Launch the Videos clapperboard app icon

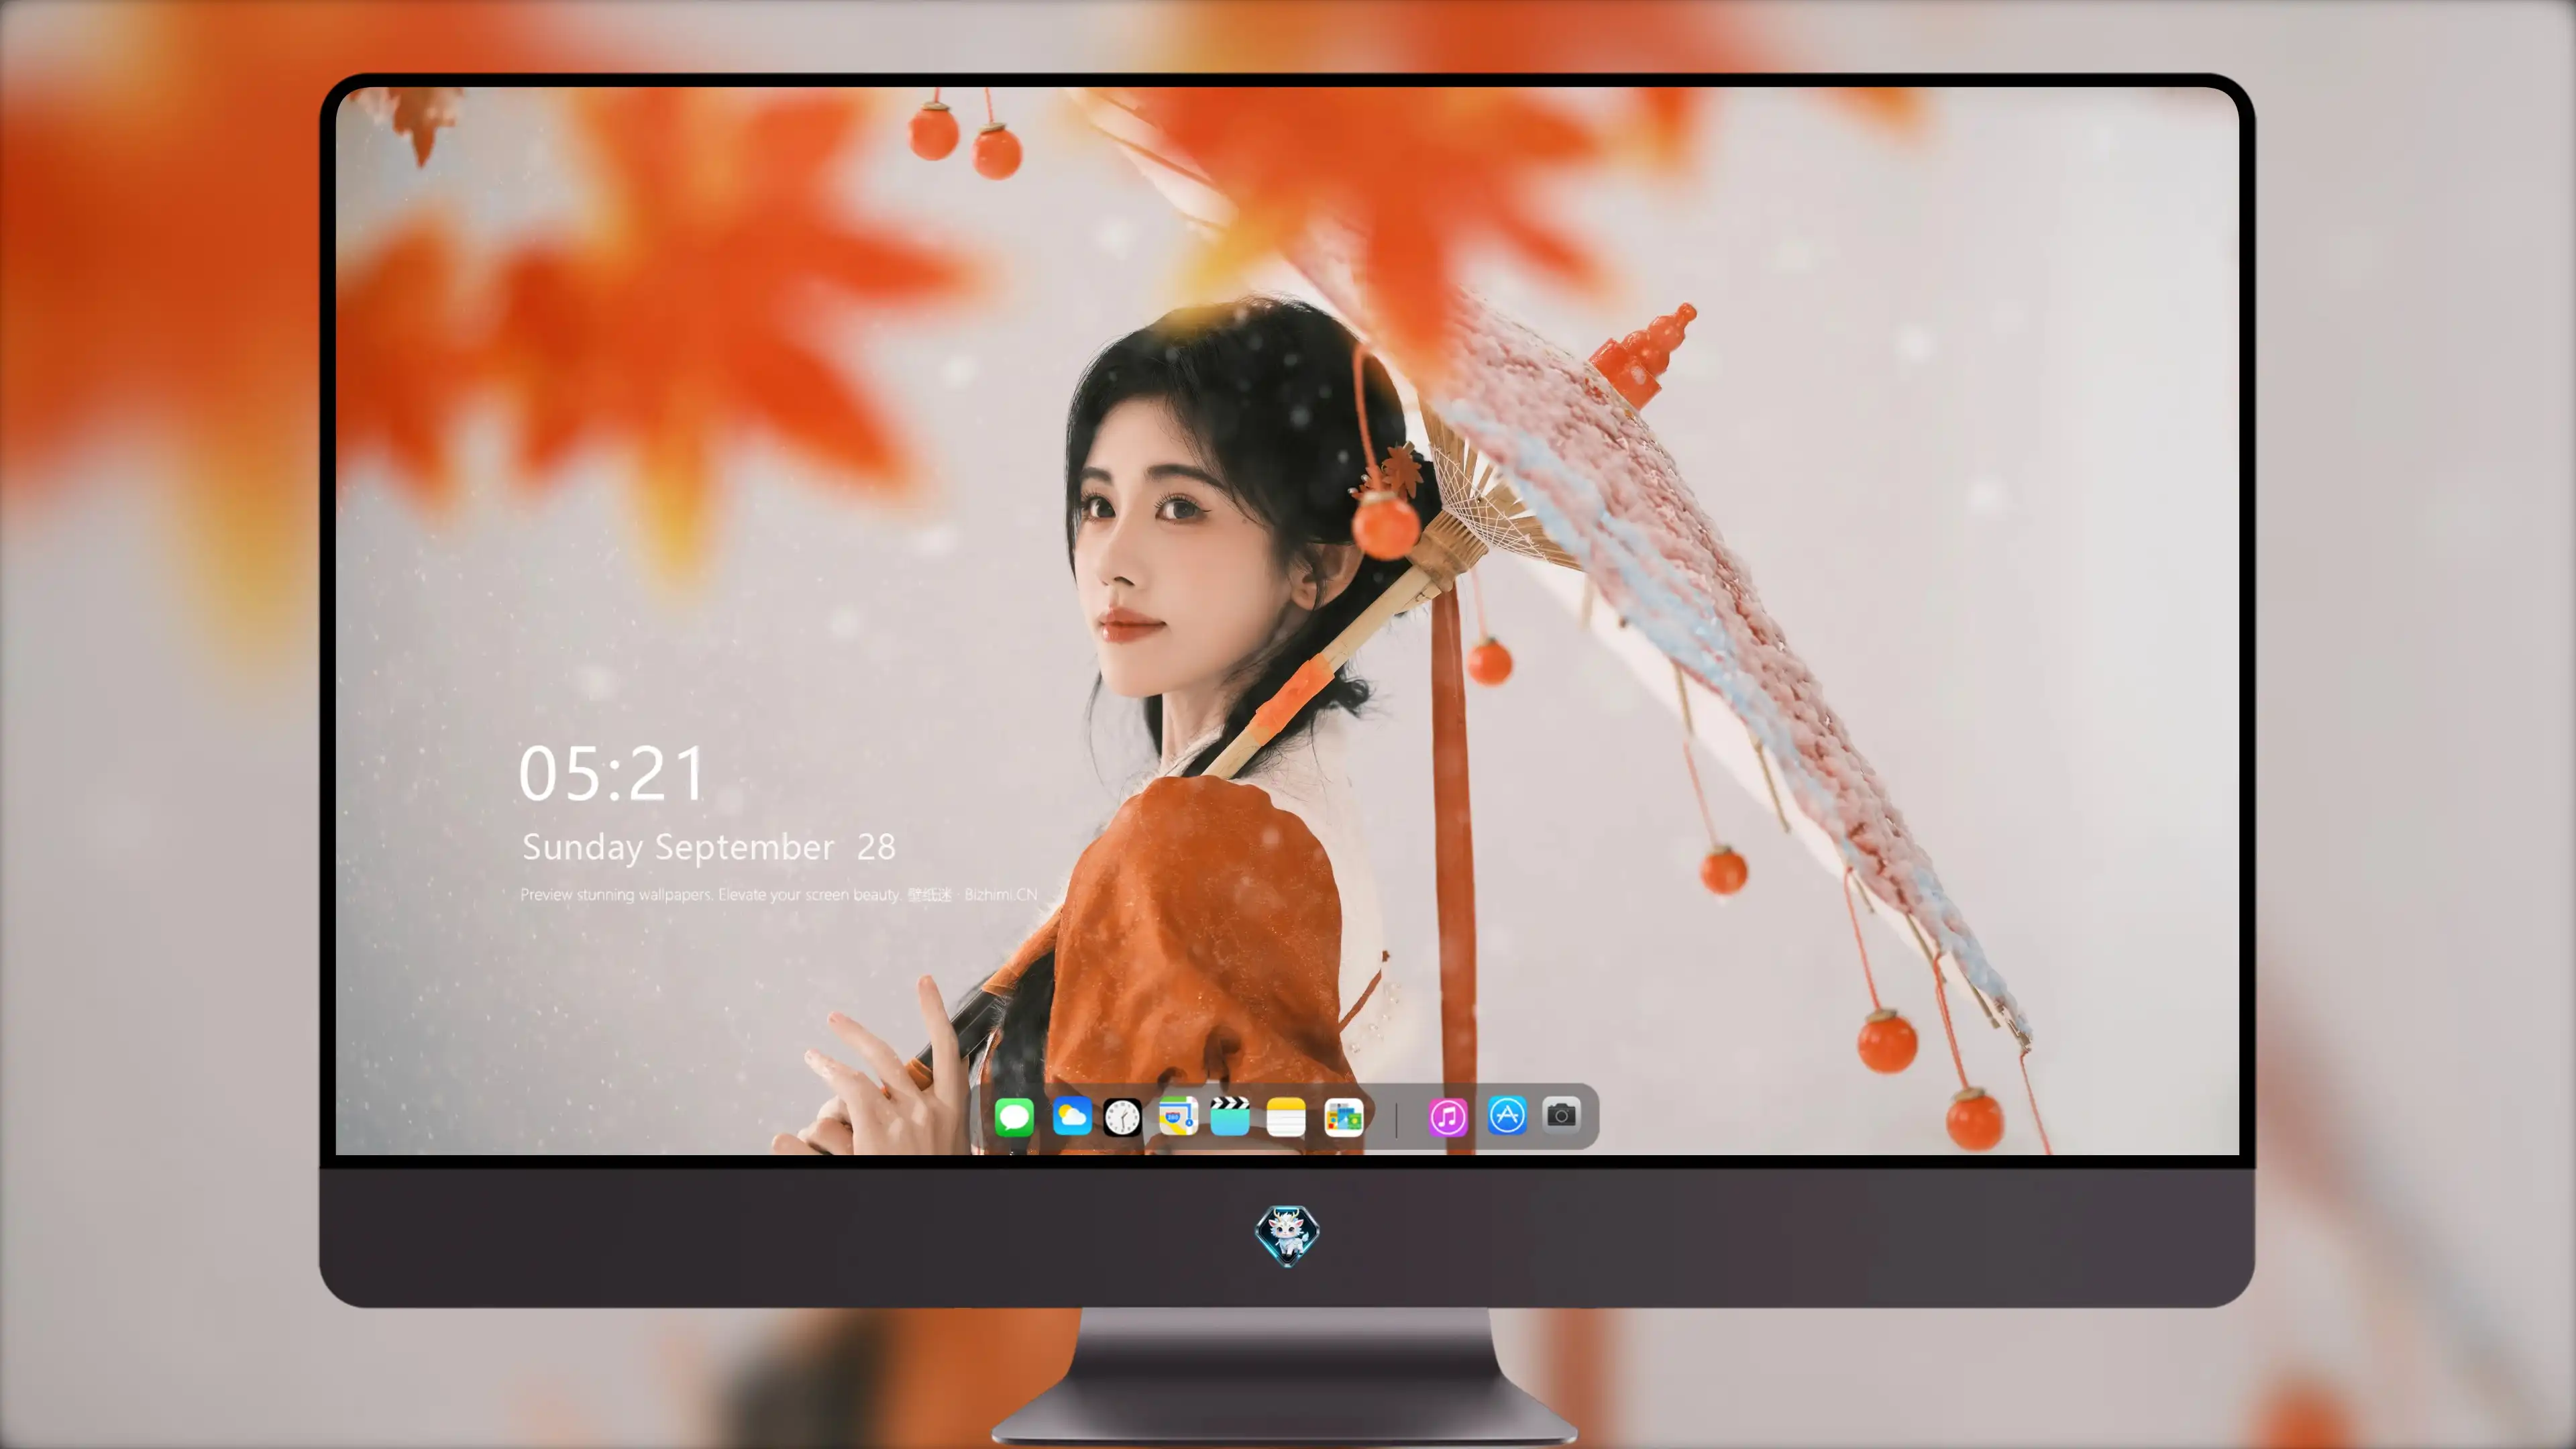pos(1230,1116)
